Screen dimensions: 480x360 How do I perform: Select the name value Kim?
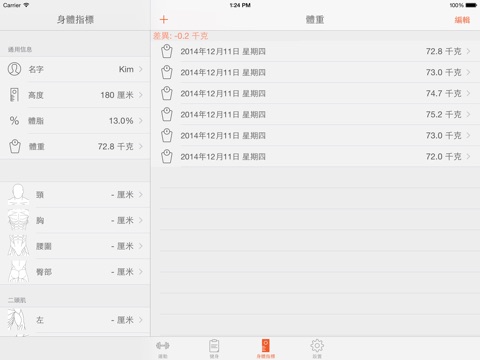coord(126,69)
